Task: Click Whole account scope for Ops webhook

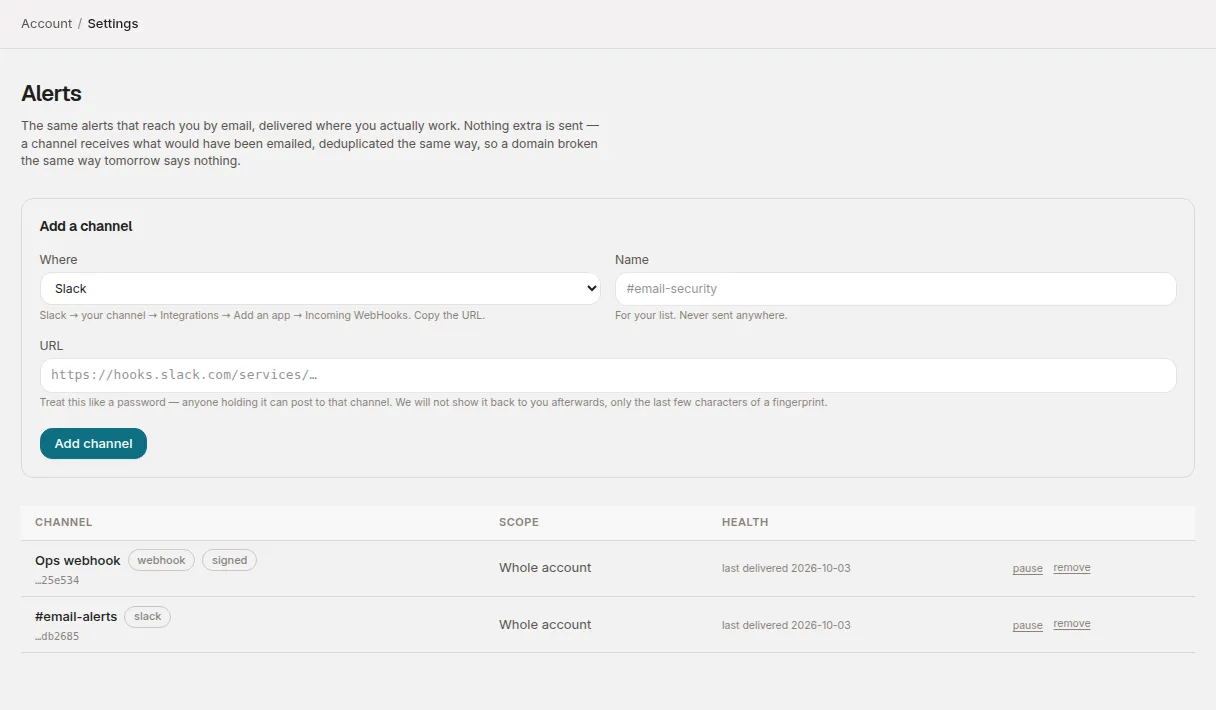Action: point(545,568)
